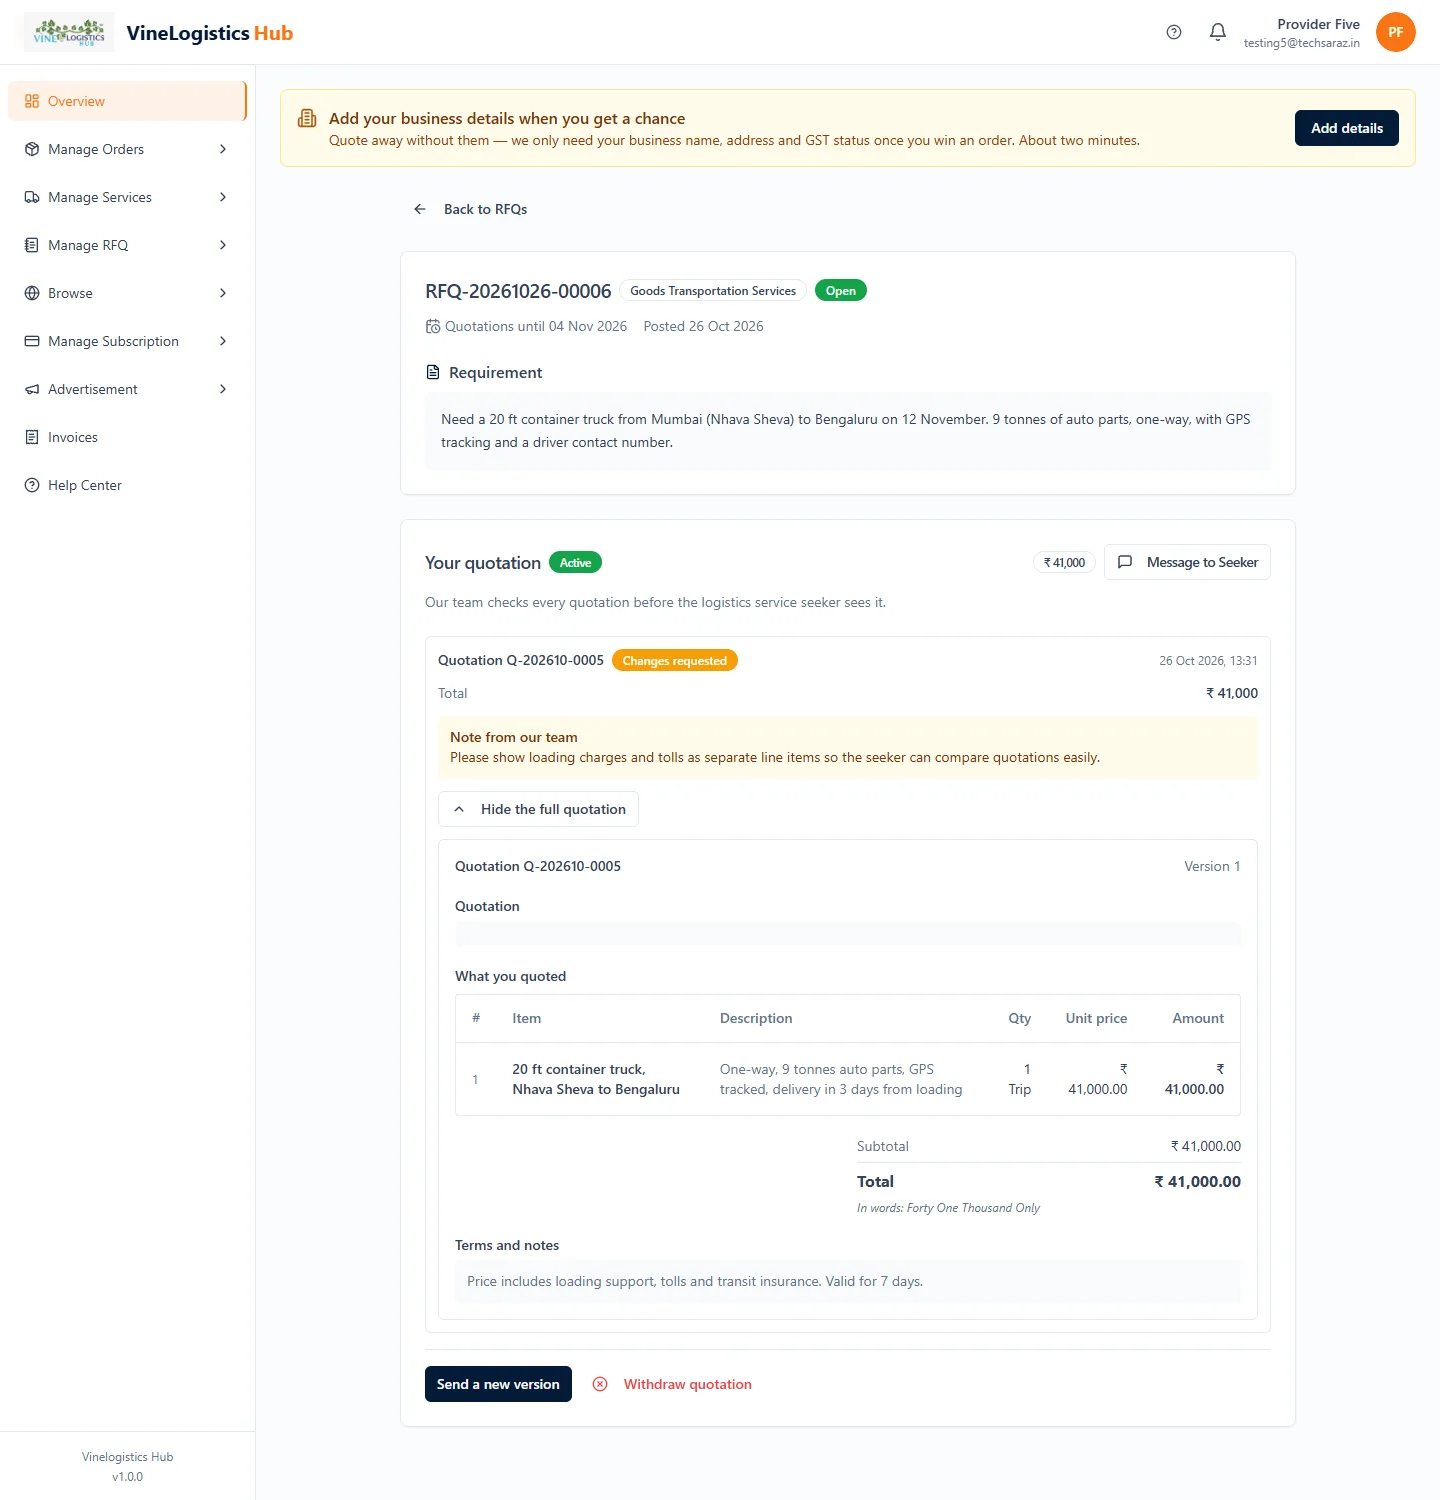Open the notifications bell
The width and height of the screenshot is (1440, 1500).
tap(1218, 32)
